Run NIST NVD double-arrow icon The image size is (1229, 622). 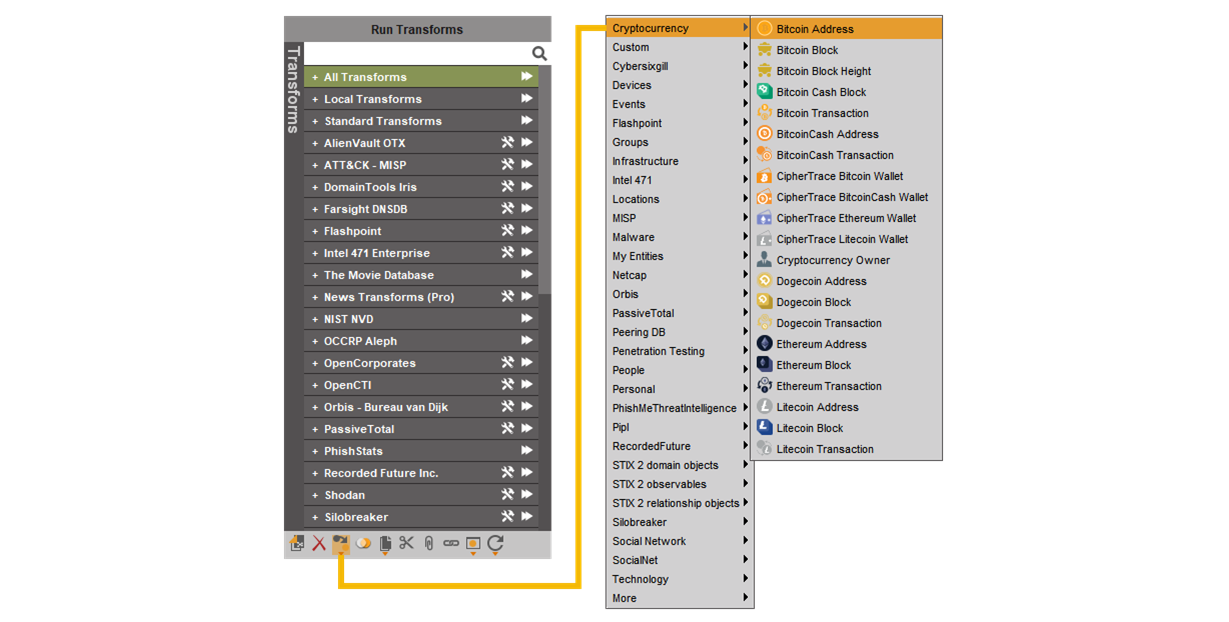[x=527, y=319]
